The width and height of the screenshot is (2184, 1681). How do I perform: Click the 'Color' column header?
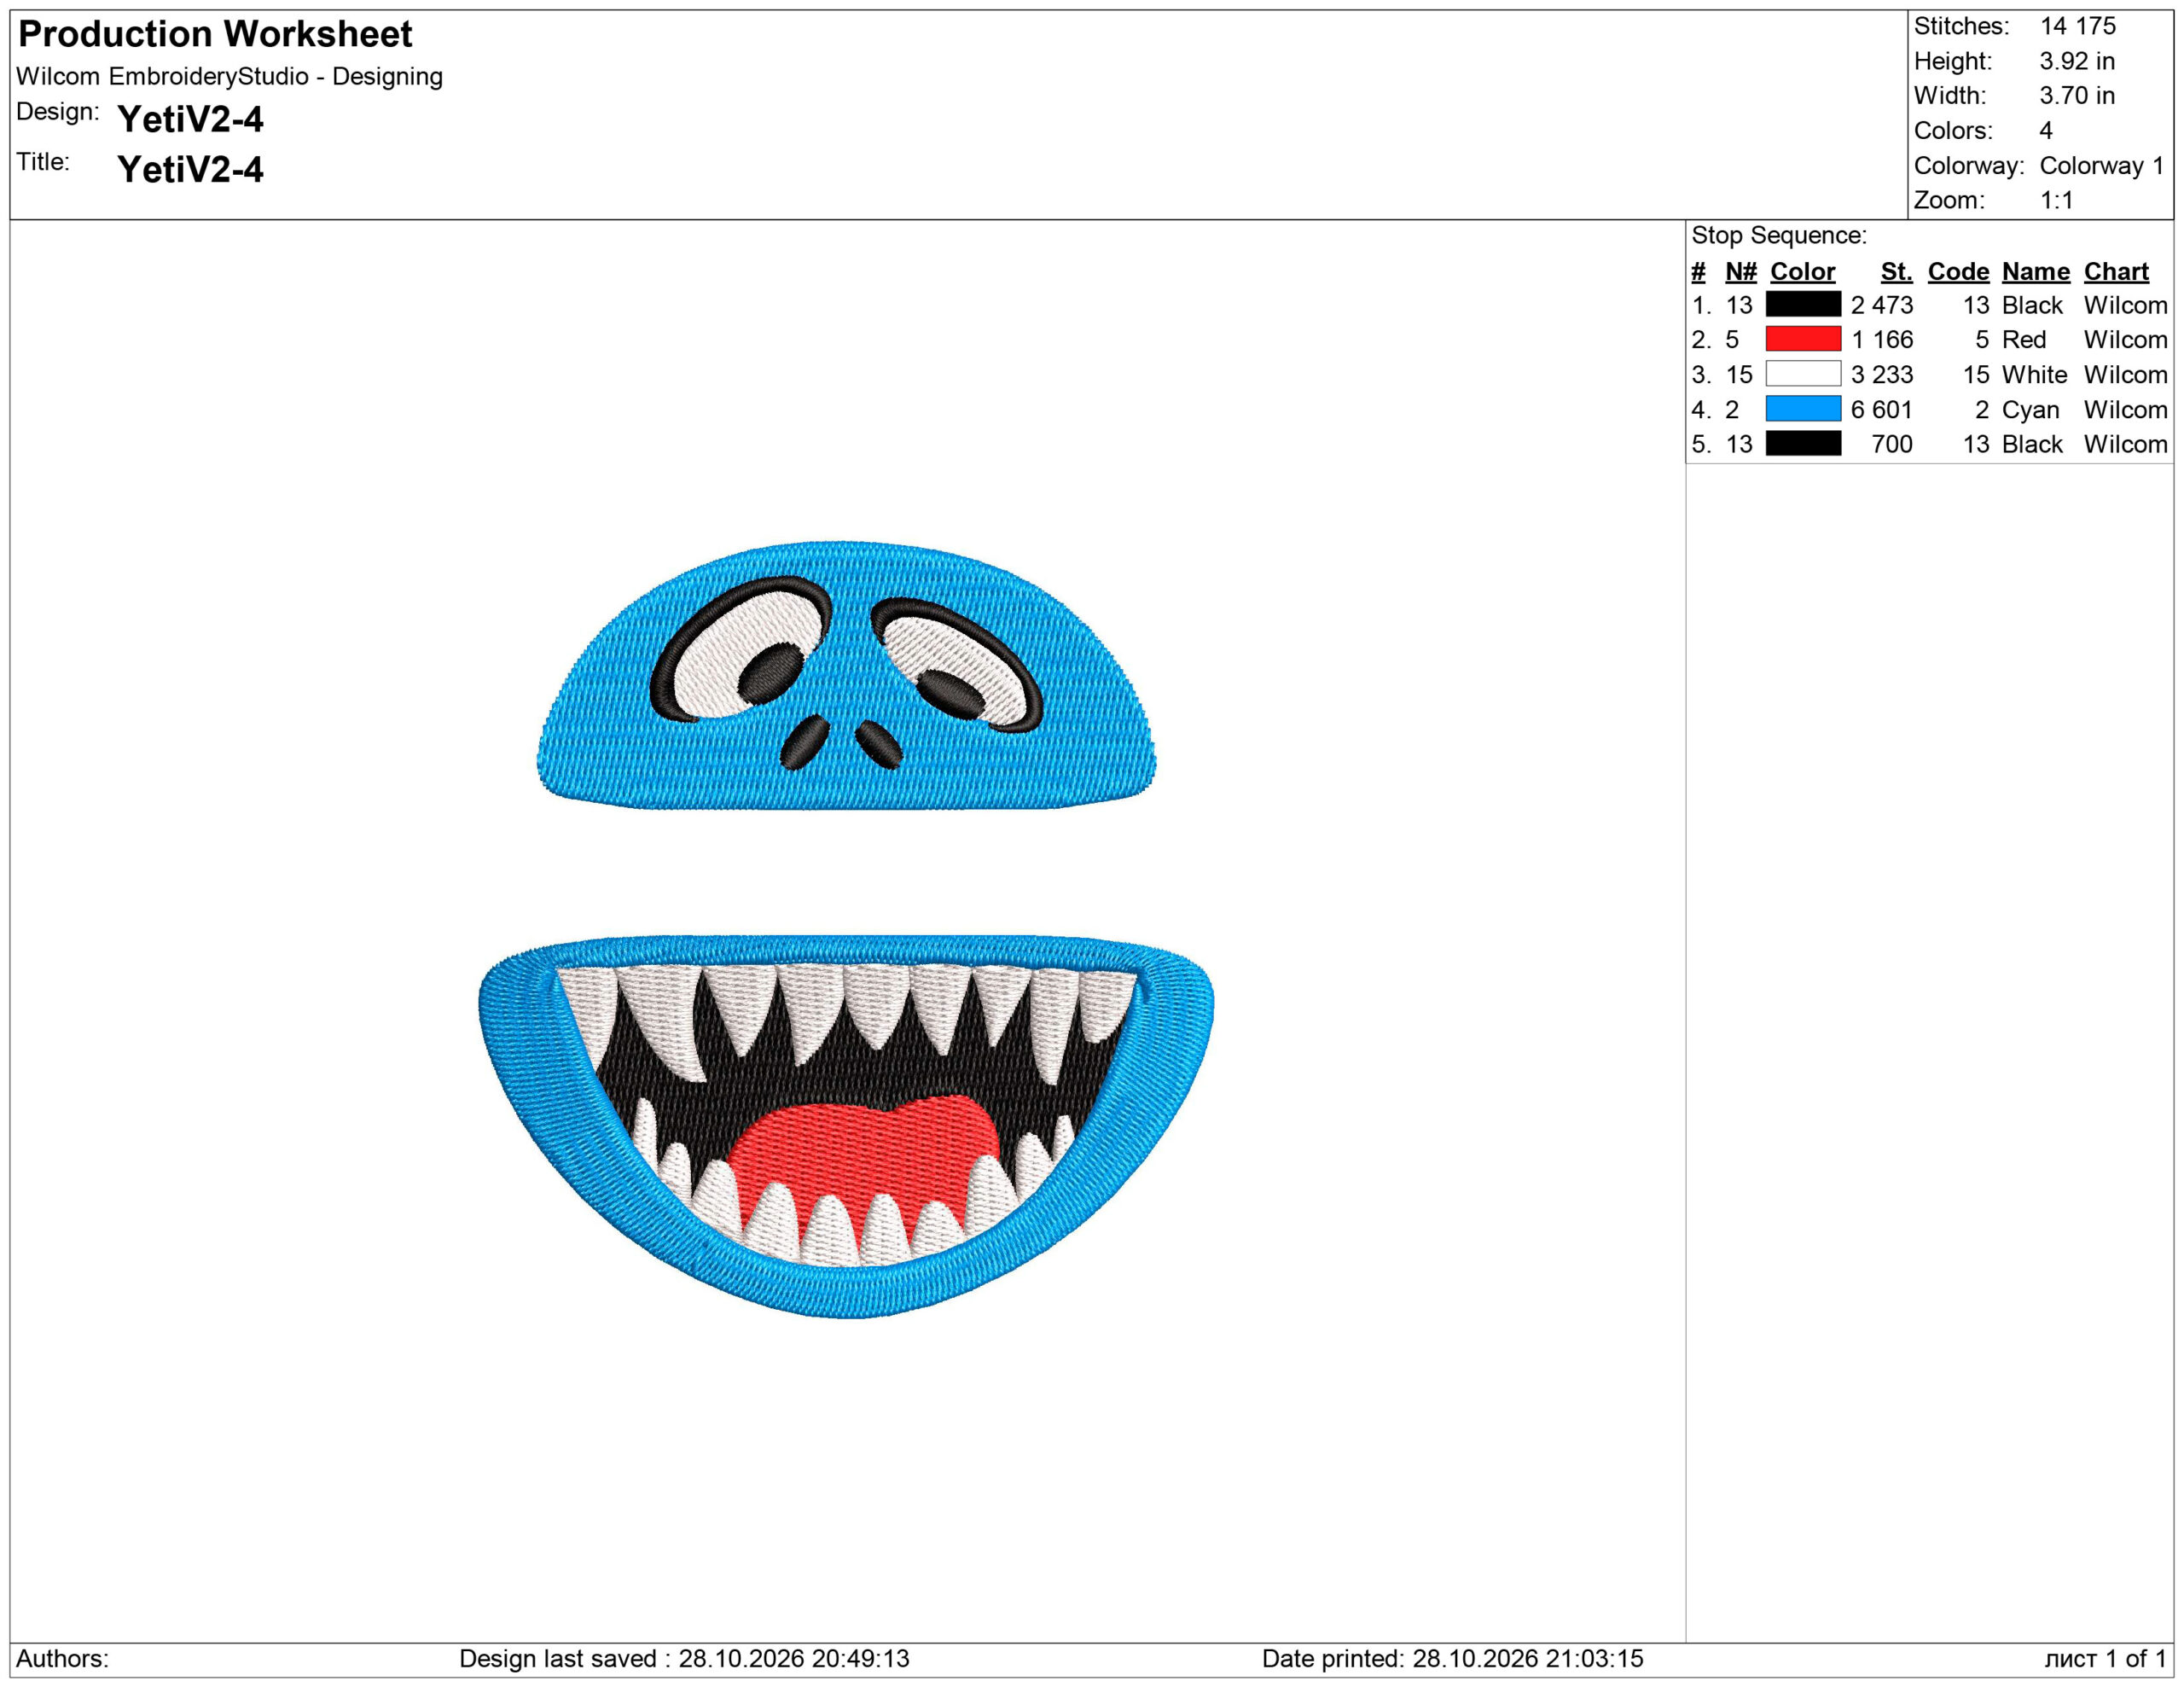[1802, 272]
